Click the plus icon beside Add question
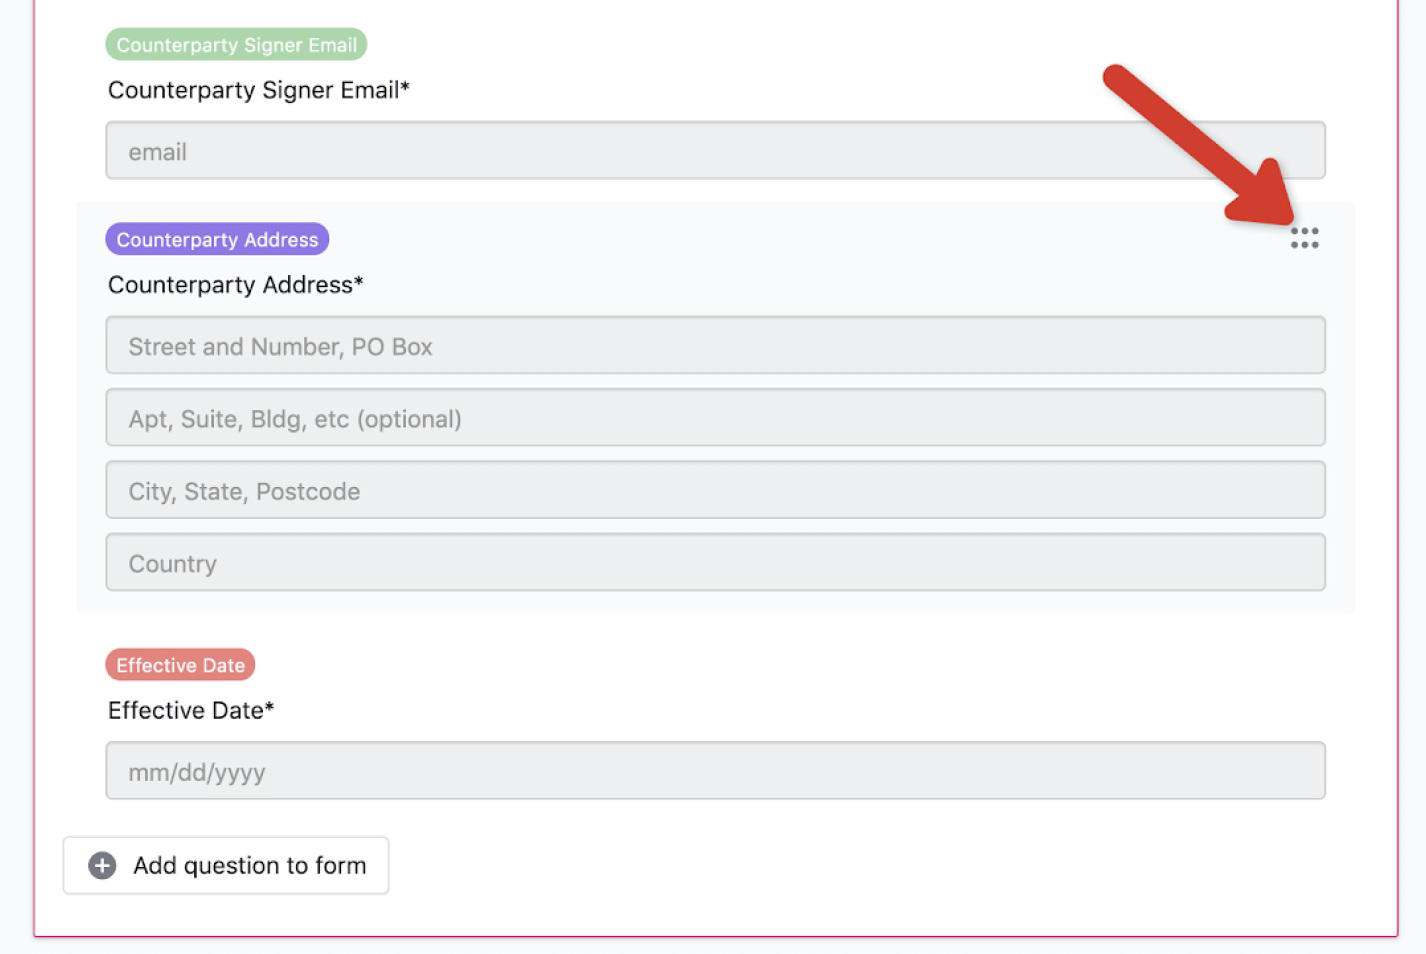The height and width of the screenshot is (954, 1426). 102,865
